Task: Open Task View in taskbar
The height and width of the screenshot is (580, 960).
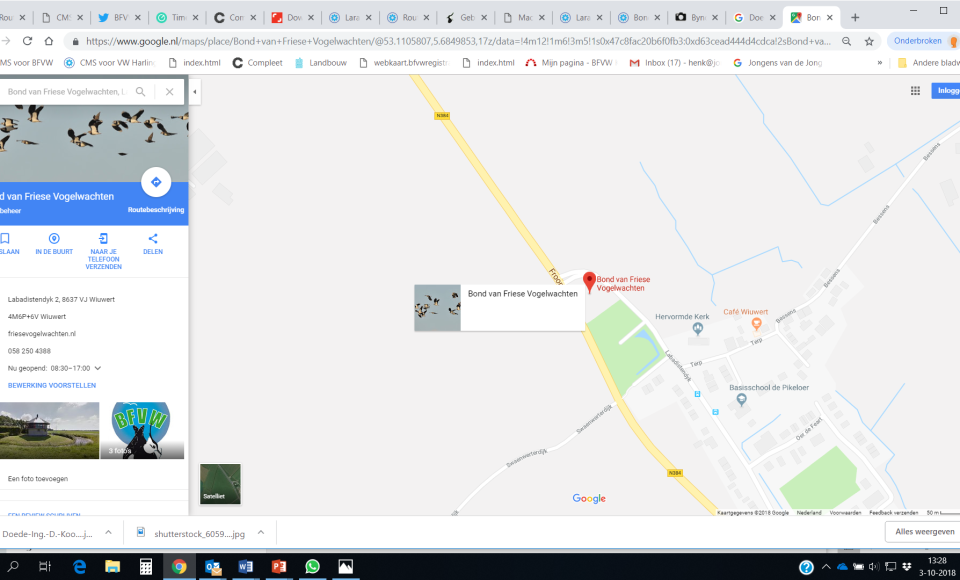Action: click(45, 567)
